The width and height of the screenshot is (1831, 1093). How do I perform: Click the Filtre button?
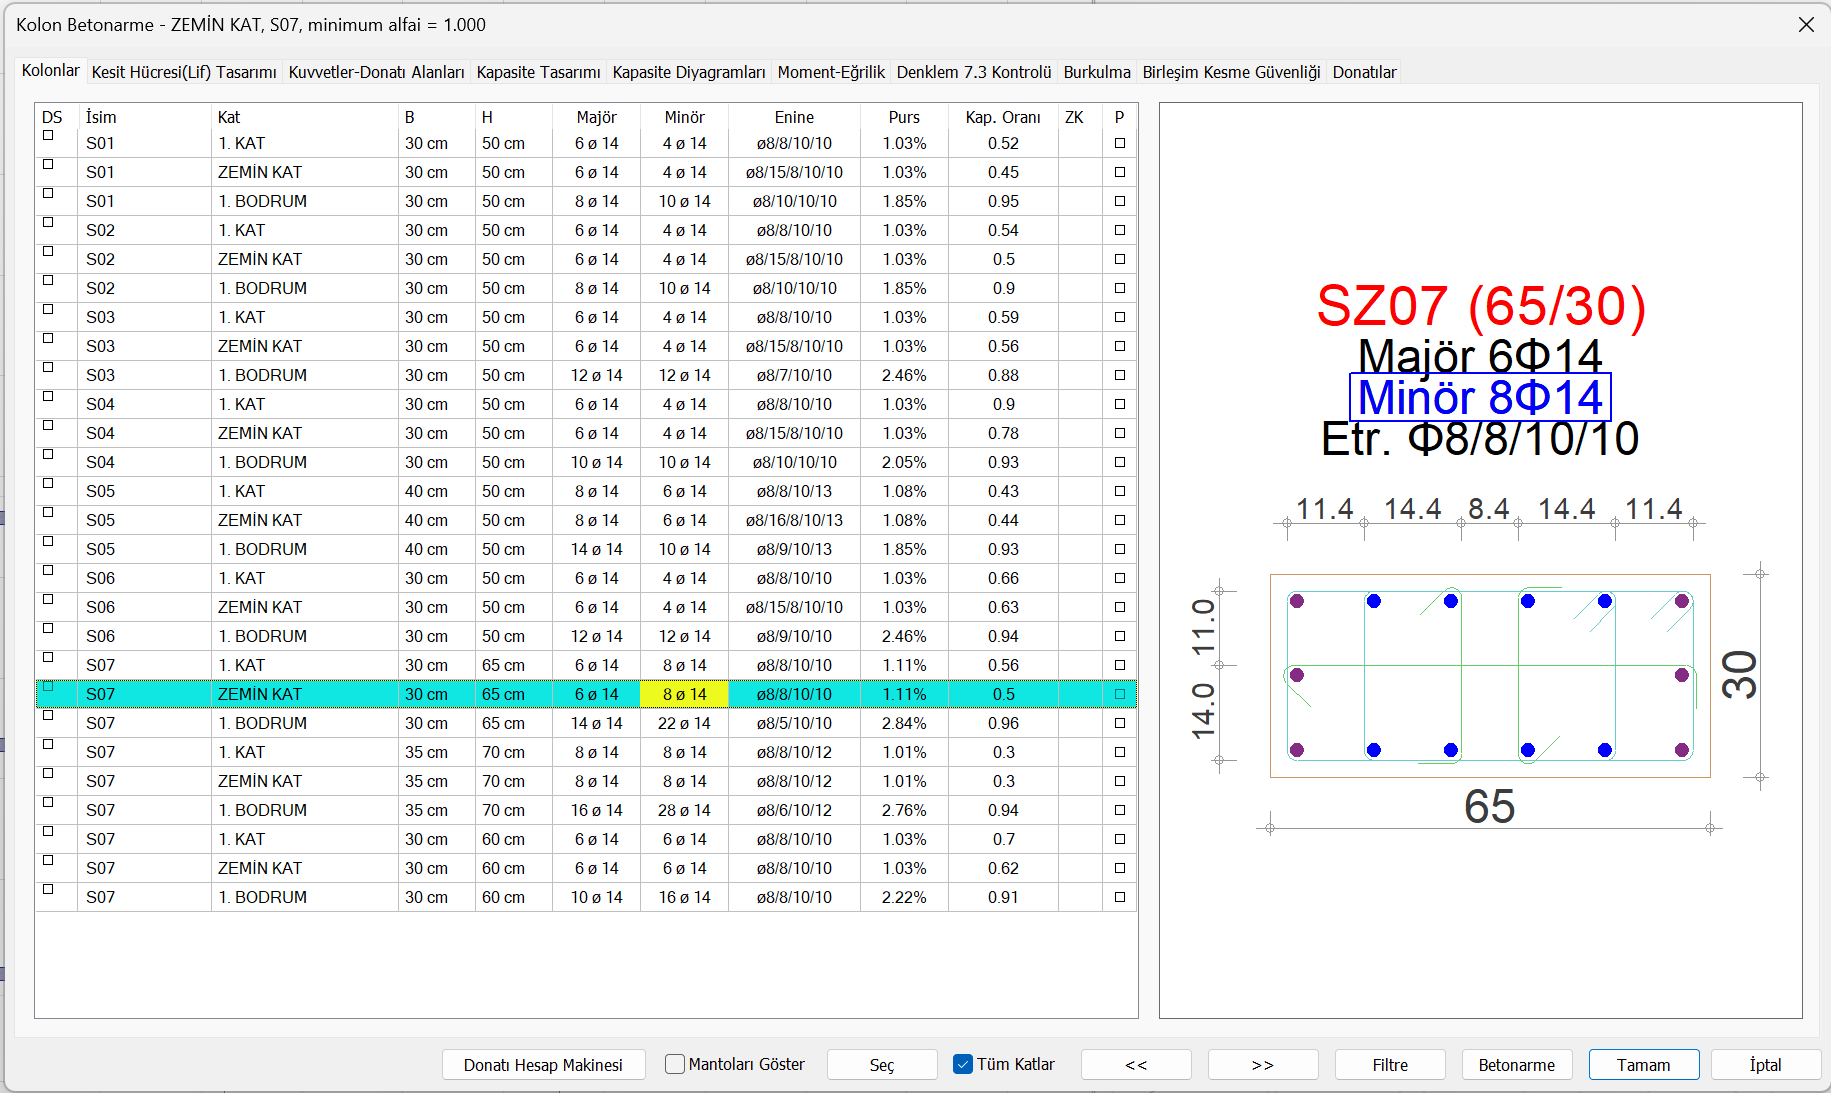click(x=1390, y=1065)
